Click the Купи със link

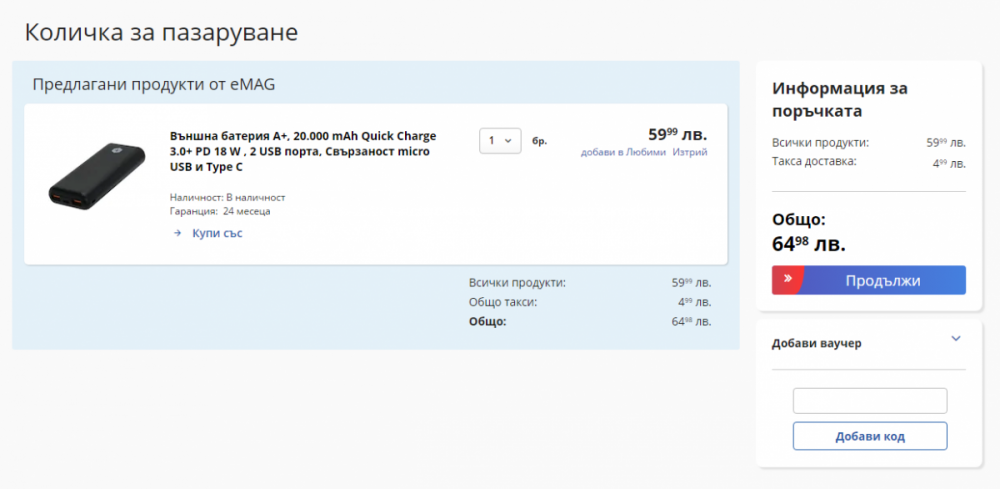pyautogui.click(x=217, y=233)
